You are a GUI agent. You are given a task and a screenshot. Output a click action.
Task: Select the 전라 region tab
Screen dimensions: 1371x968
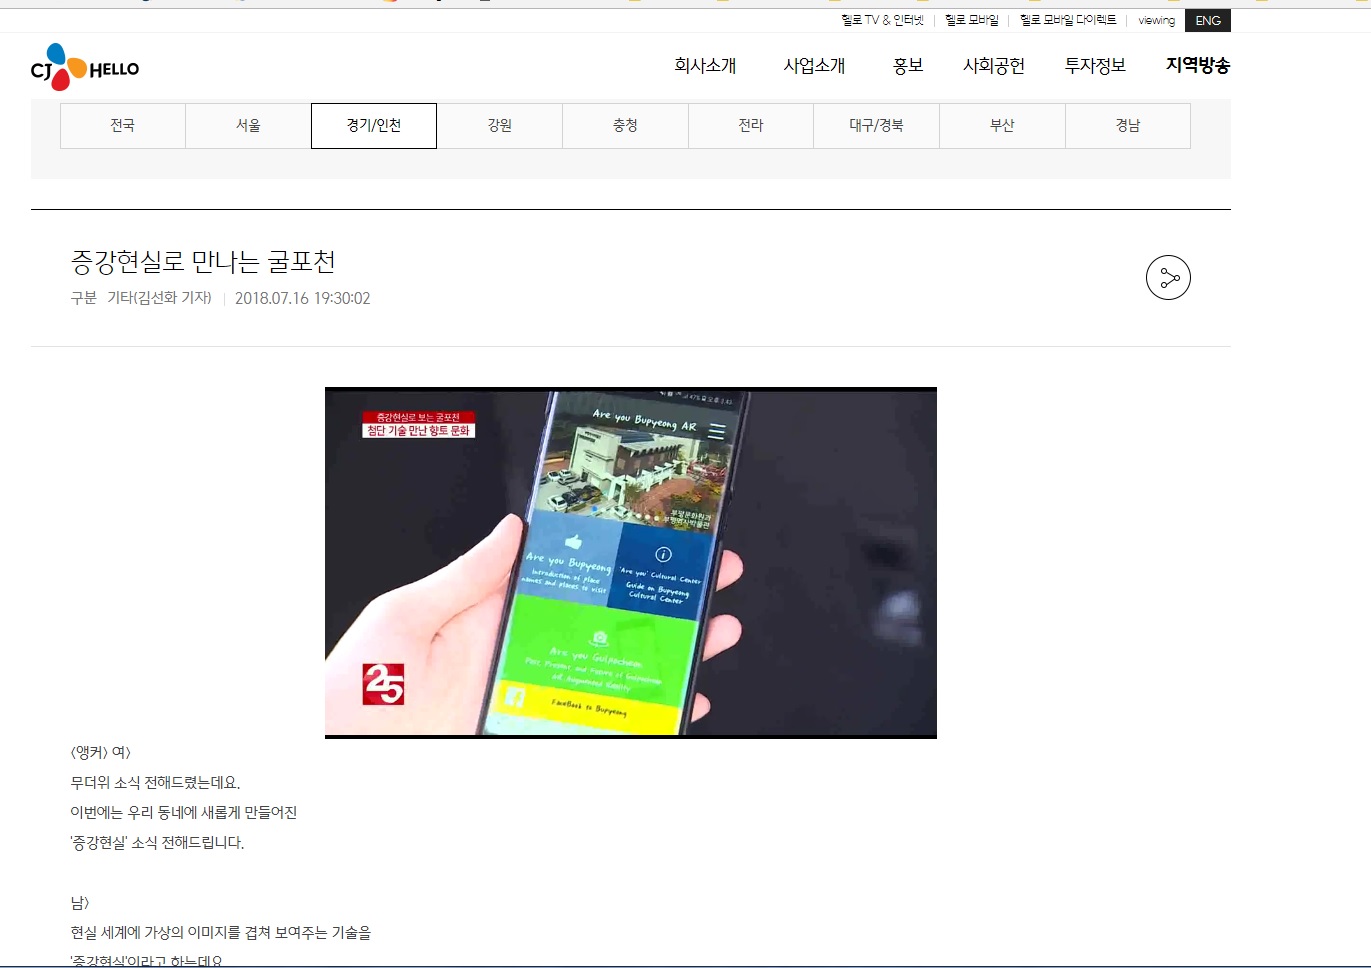(x=751, y=126)
